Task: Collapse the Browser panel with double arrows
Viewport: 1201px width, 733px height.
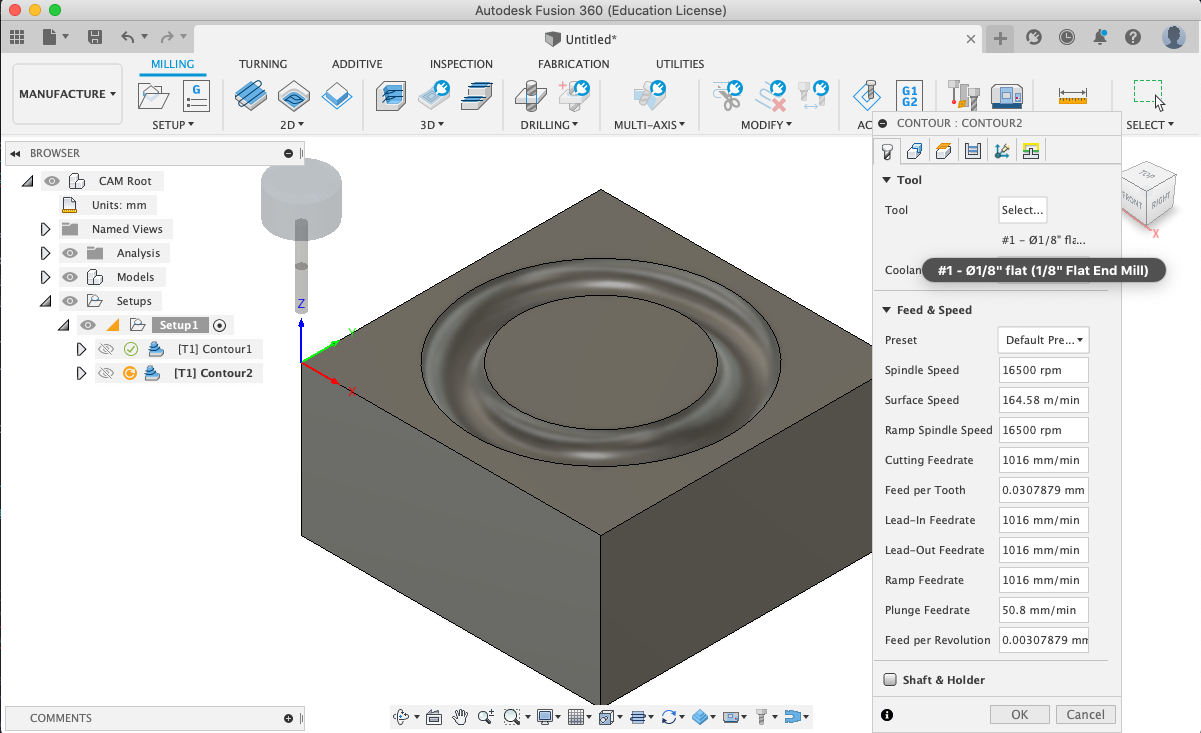Action: click(15, 153)
